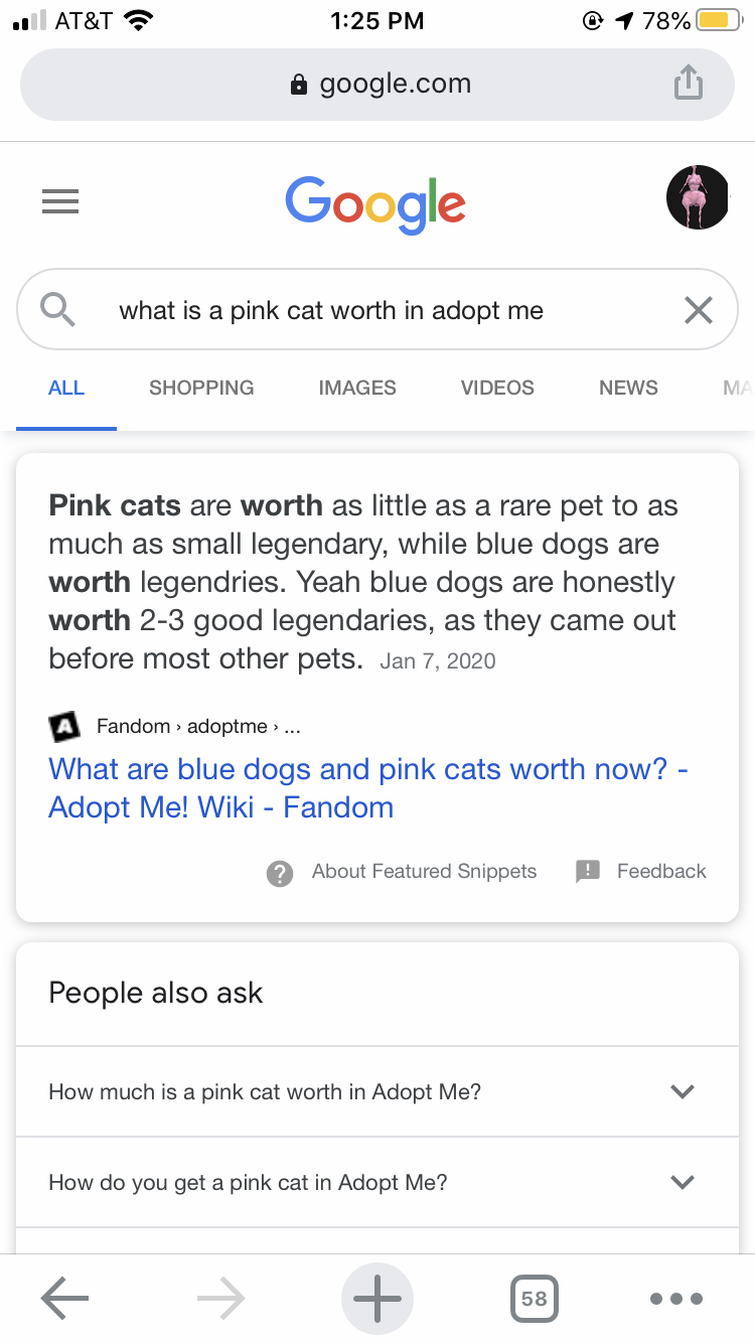Open the three-dot browser menu
The width and height of the screenshot is (755, 1343).
676,1299
